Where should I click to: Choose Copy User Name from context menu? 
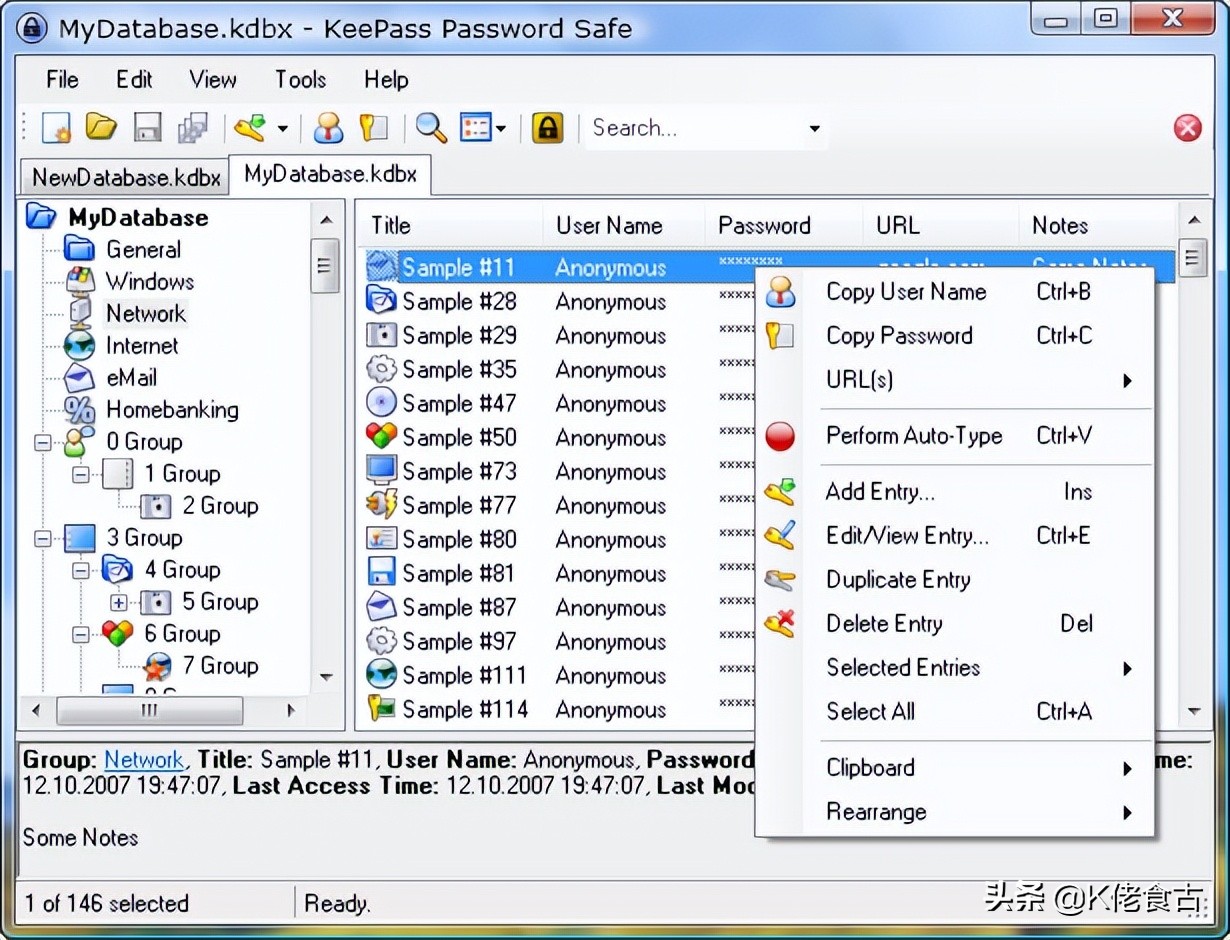[x=954, y=292]
